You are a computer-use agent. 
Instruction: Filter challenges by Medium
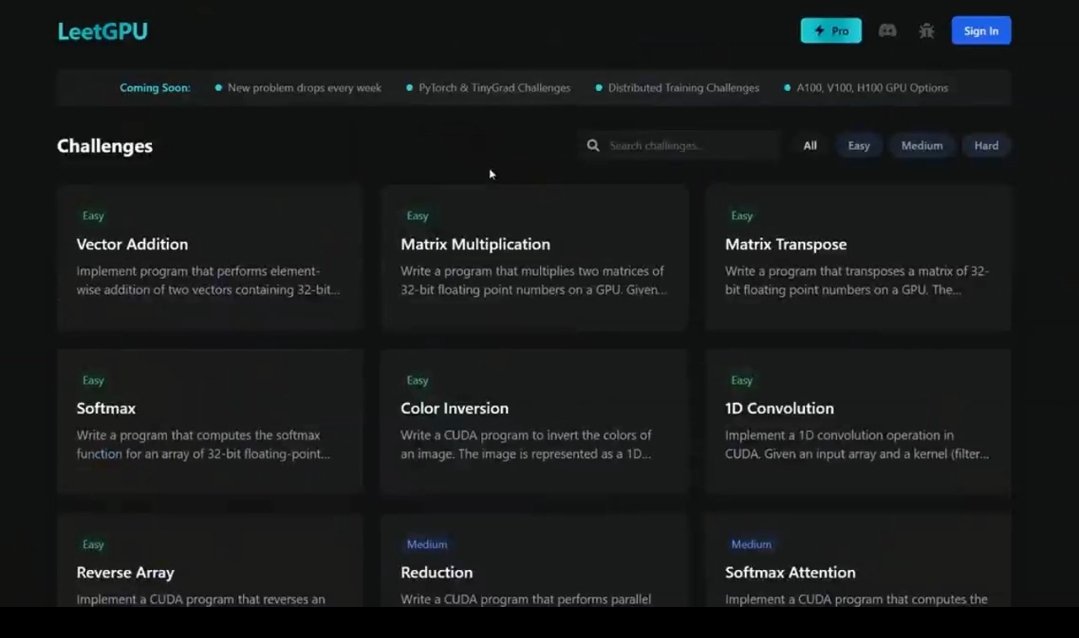click(x=922, y=145)
